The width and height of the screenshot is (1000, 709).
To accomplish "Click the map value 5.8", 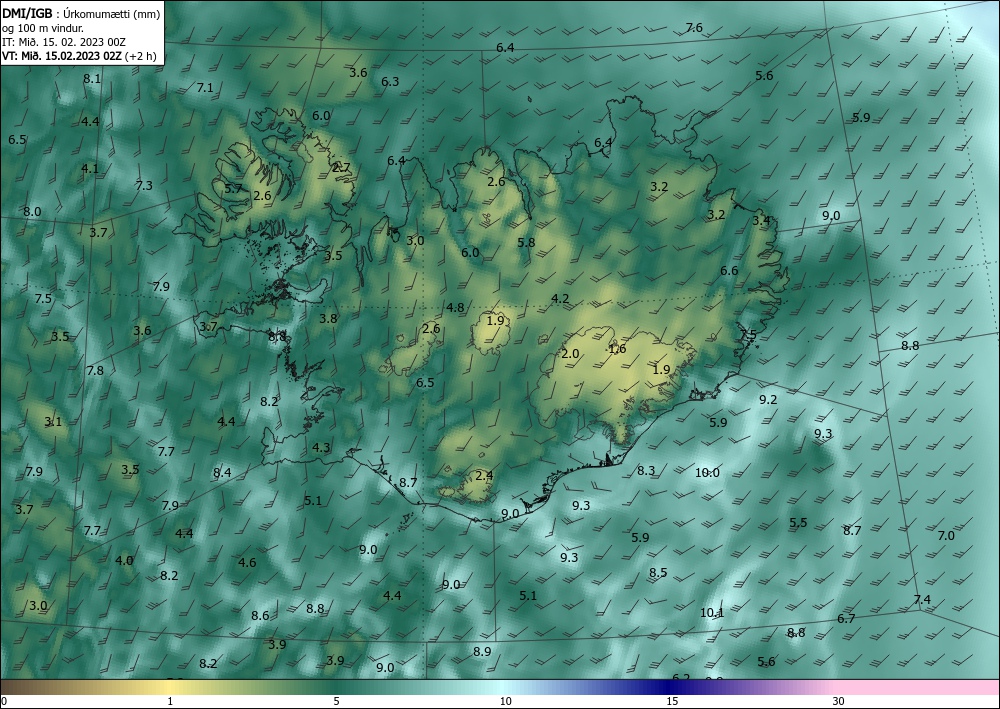I will point(526,242).
